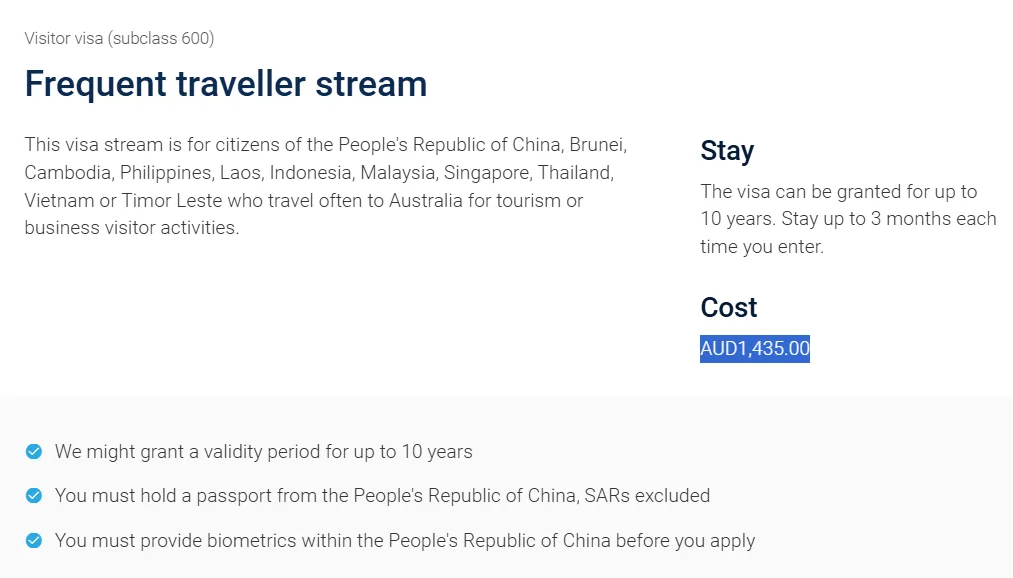The image size is (1013, 578).
Task: Click the Frequent traveller stream heading
Action: 225,84
